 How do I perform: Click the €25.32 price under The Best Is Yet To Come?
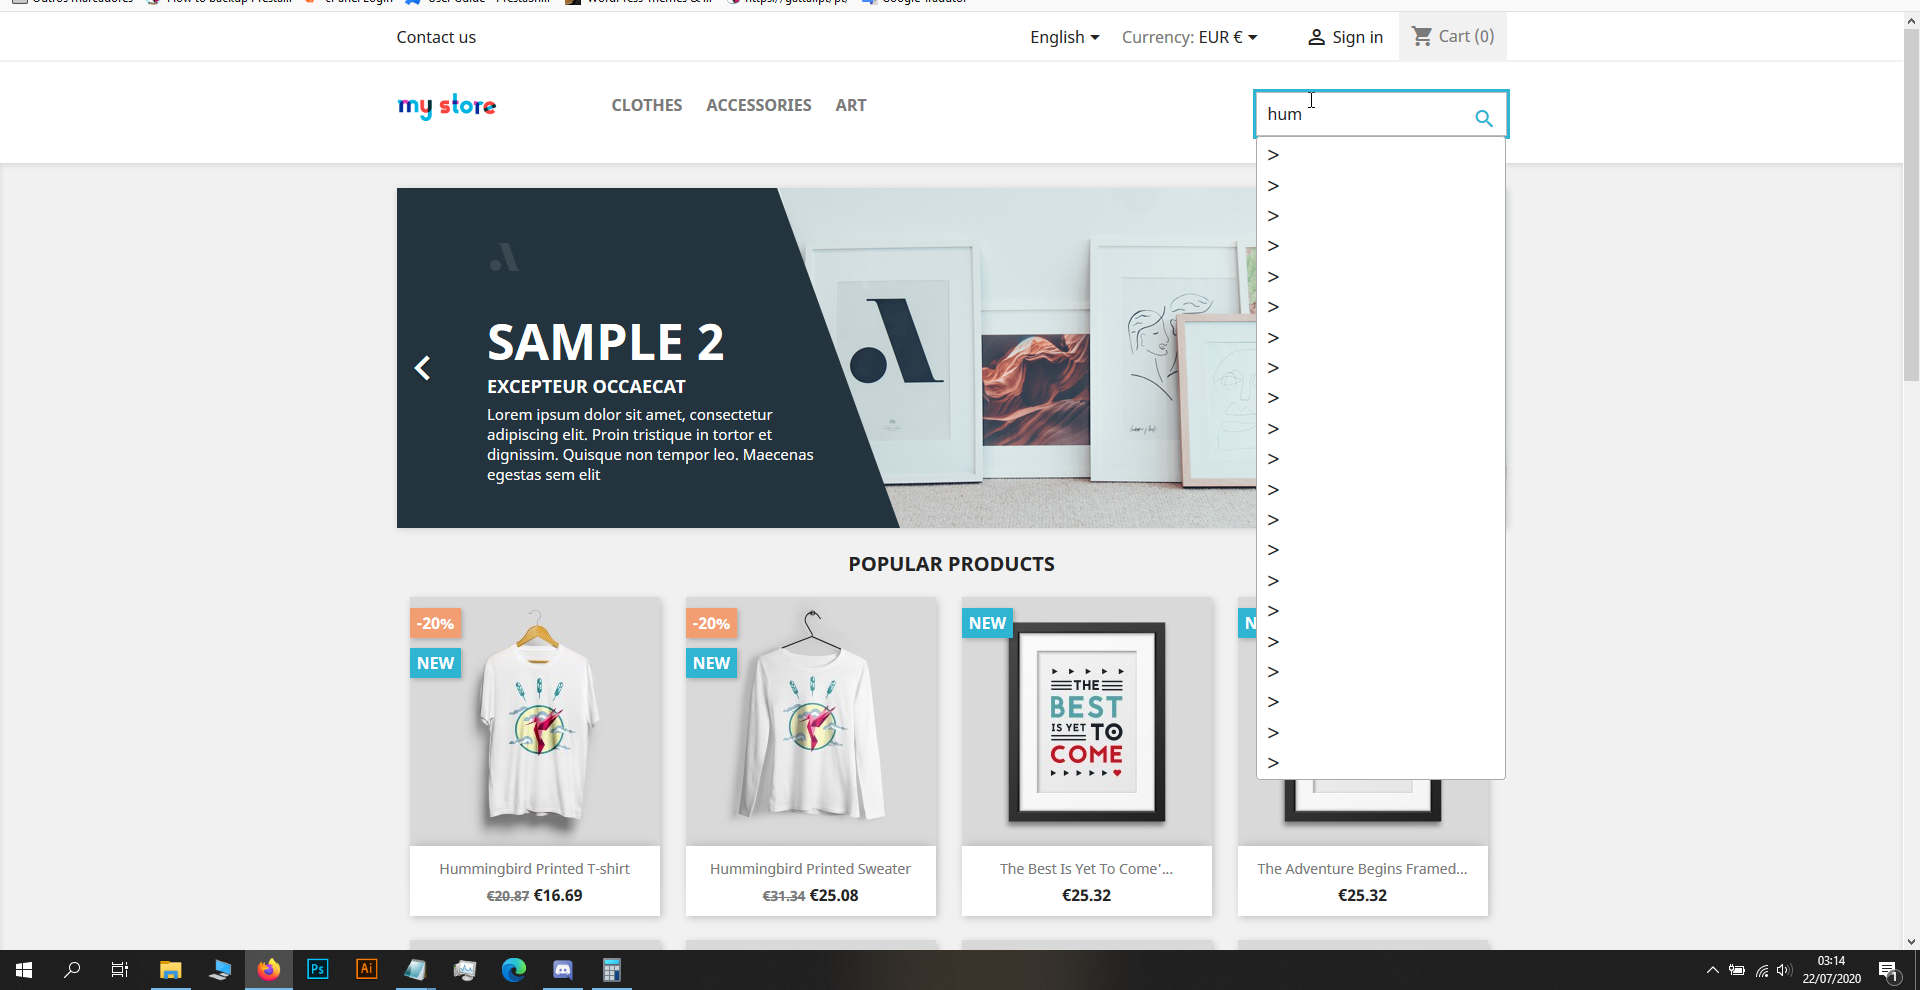(x=1087, y=896)
